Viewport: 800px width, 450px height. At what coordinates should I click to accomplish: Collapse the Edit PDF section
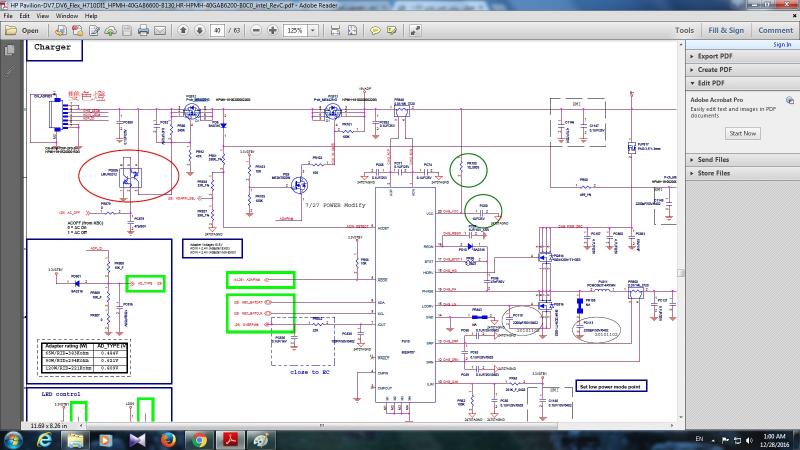tap(742, 83)
